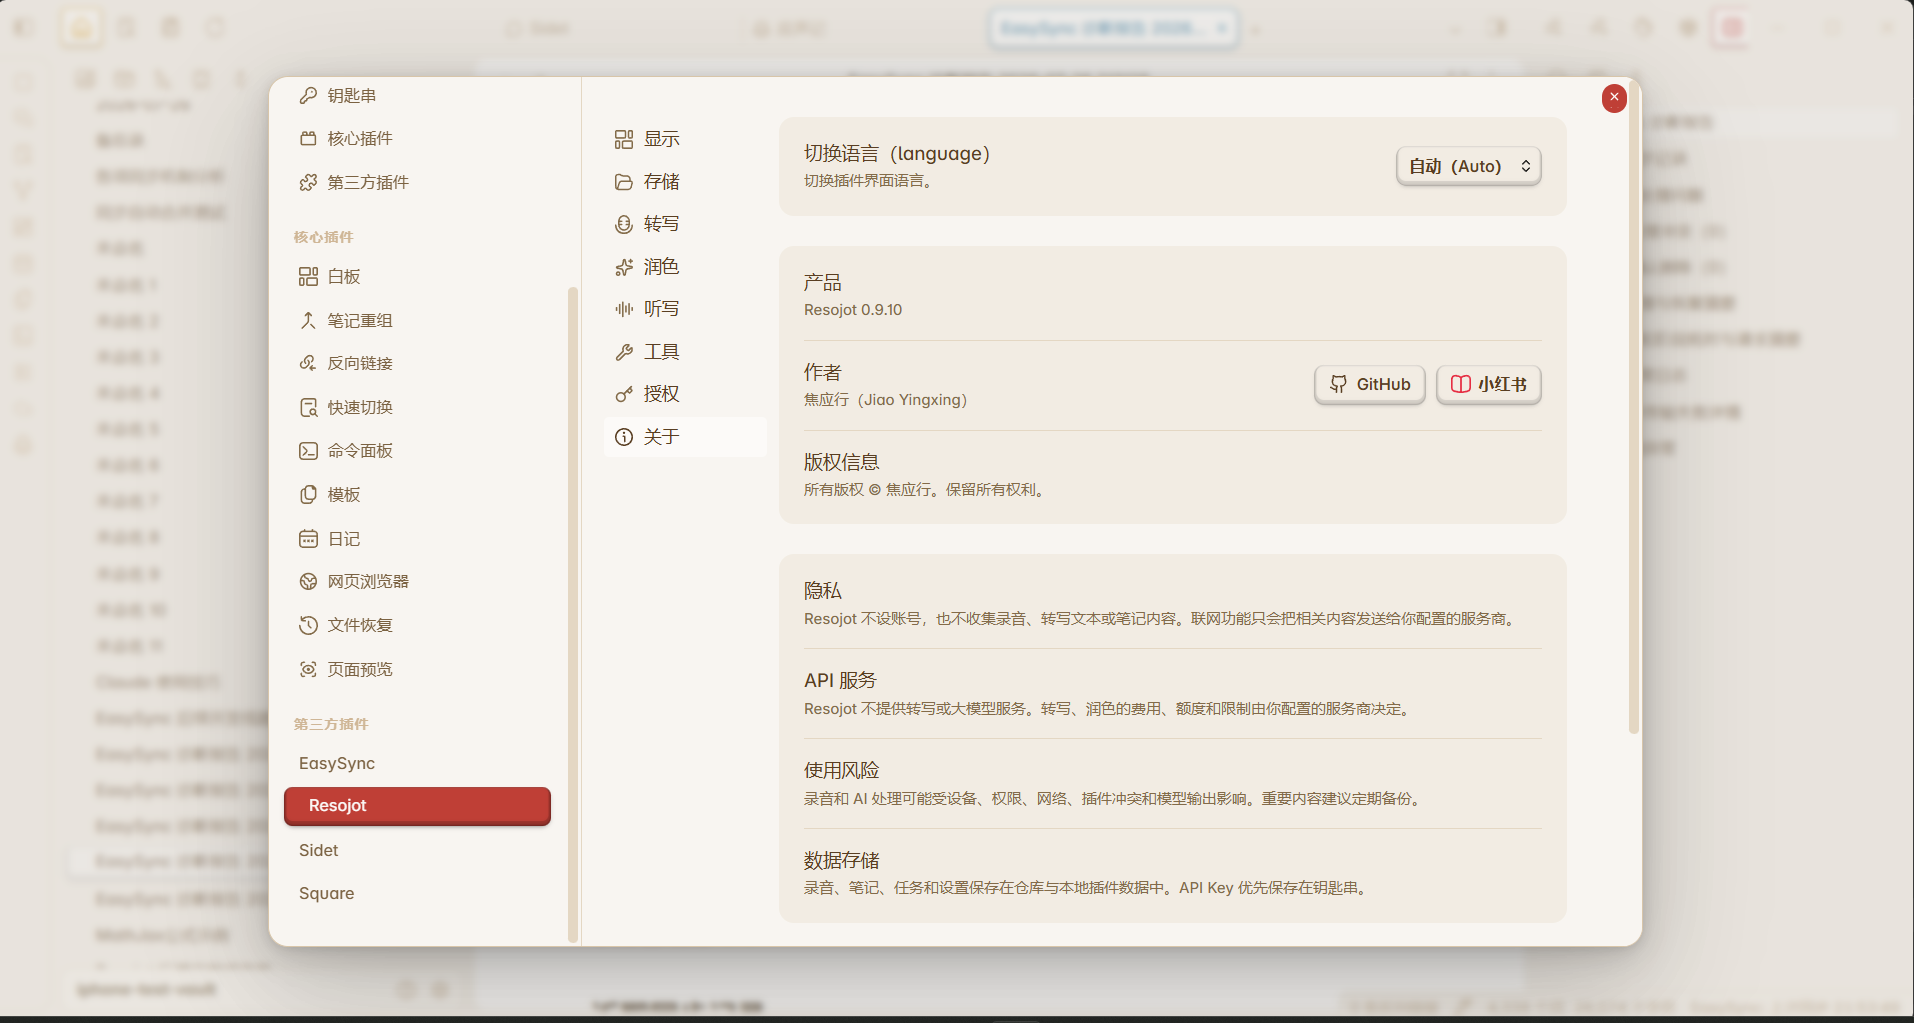Click the 润色 polish sparkle icon
This screenshot has height=1023, width=1914.
point(624,267)
